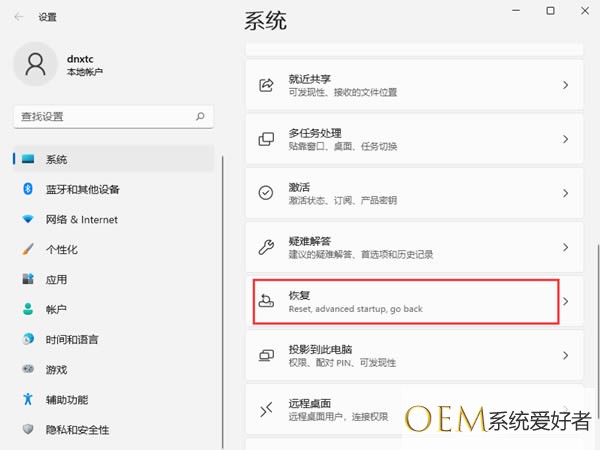Viewport: 600px width, 450px height.
Task: Expand the 恢复 row chevron
Action: click(565, 301)
